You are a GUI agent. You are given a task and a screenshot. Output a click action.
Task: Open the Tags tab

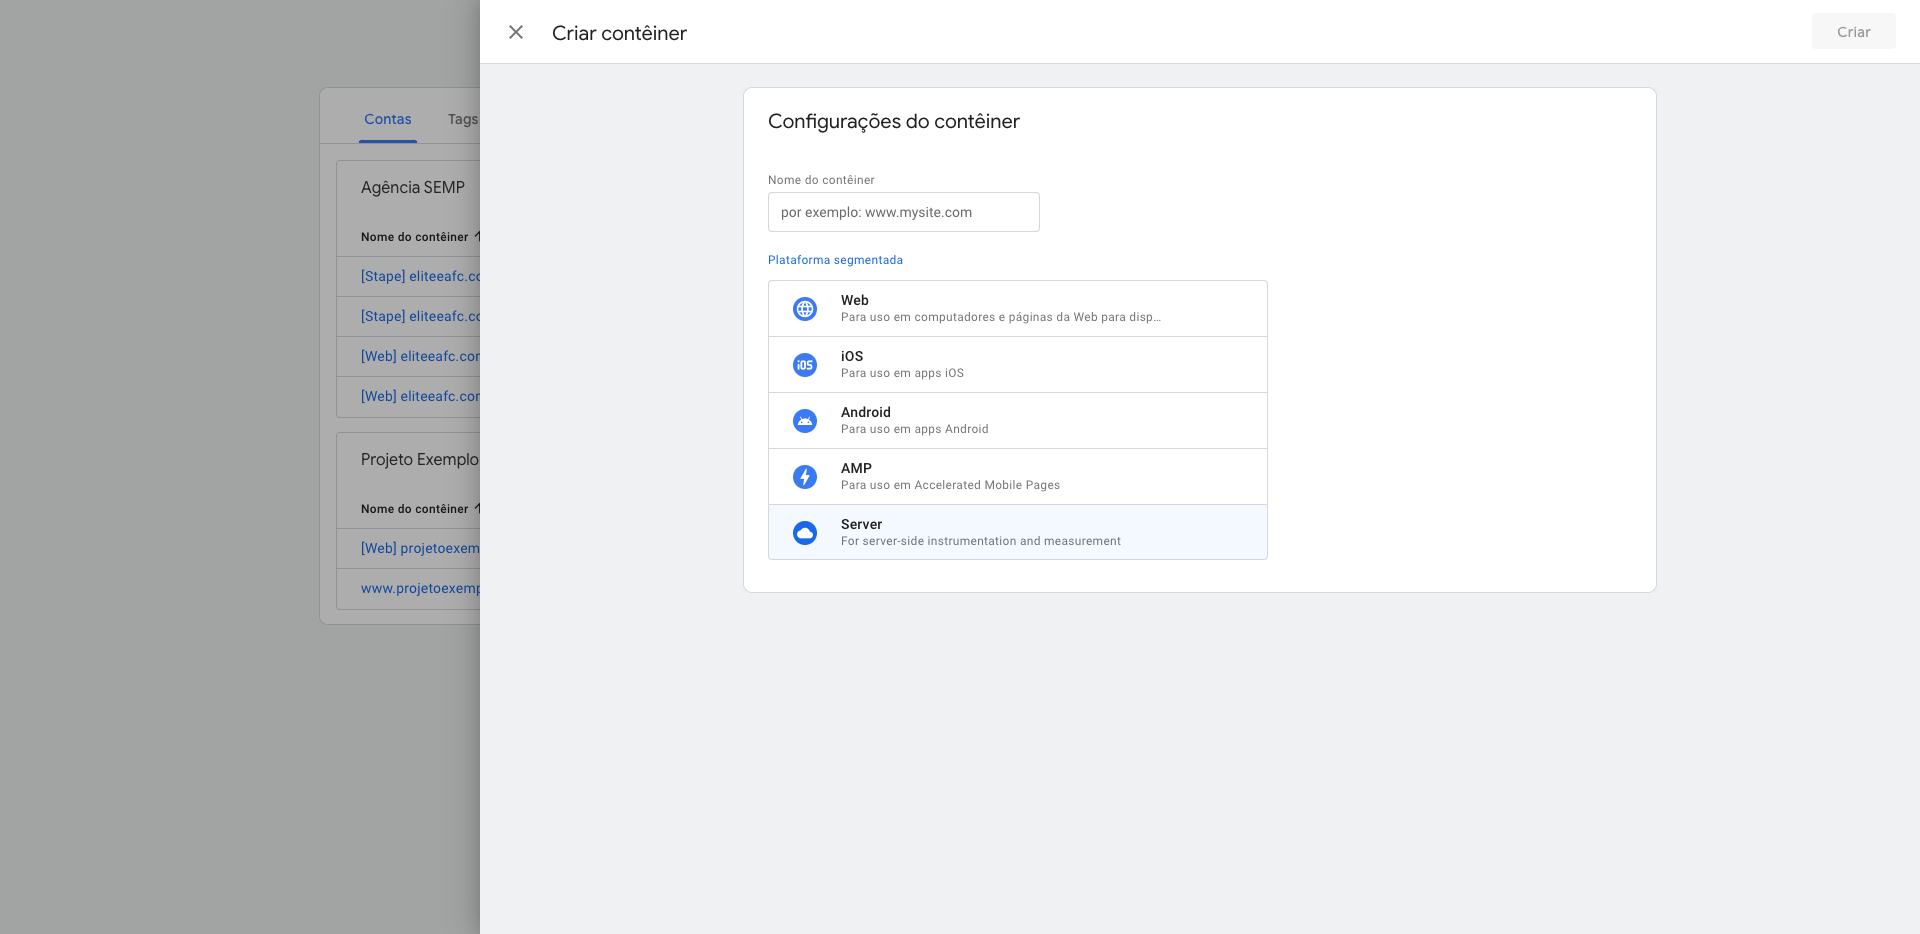coord(462,119)
